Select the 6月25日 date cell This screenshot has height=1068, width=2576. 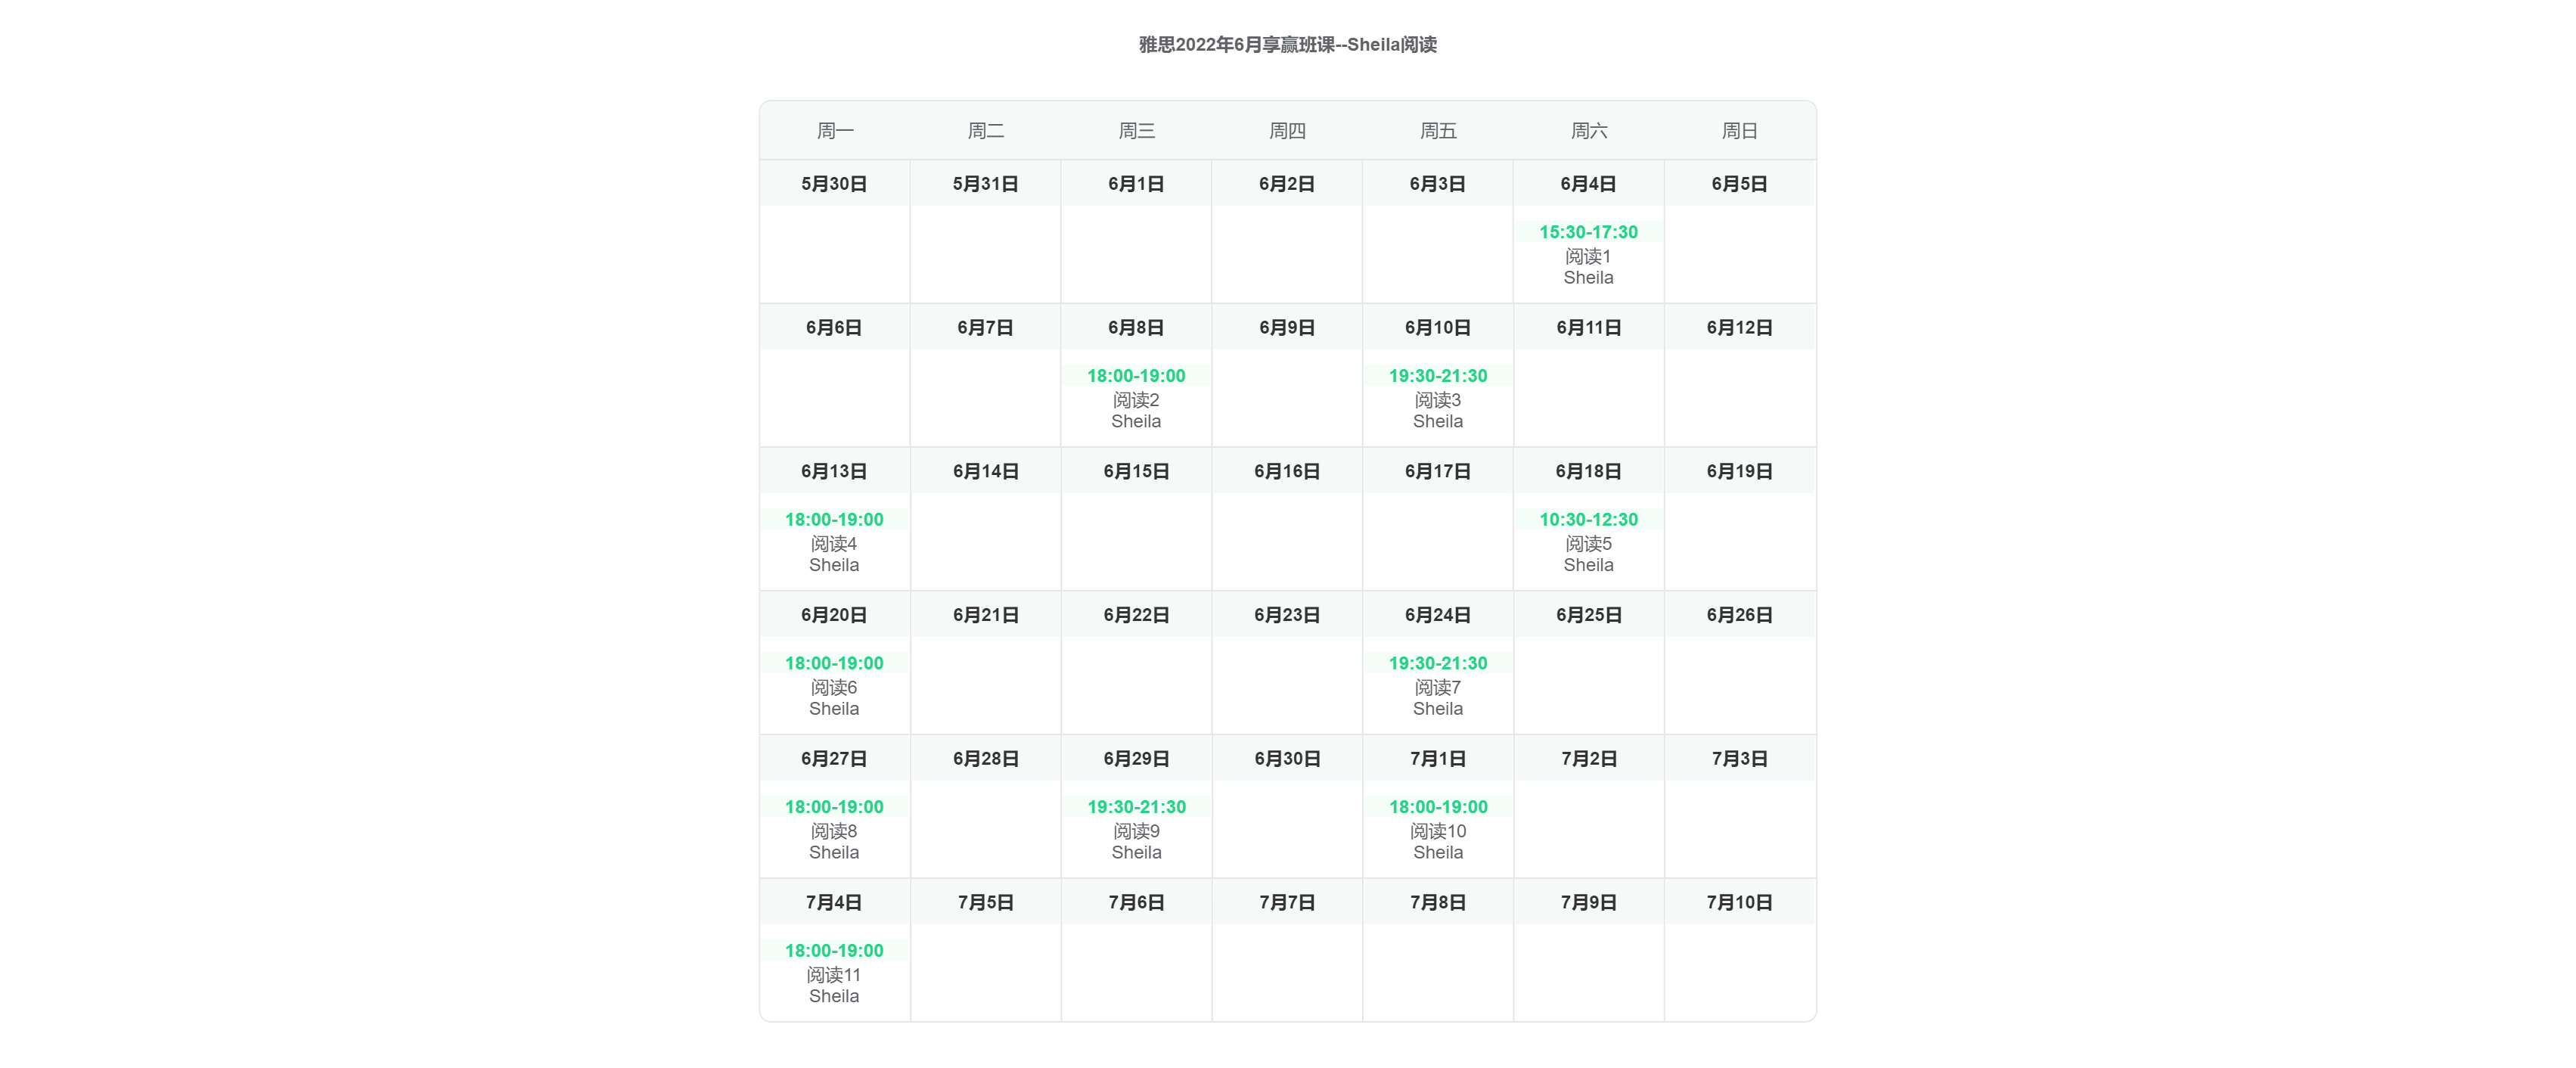coord(1589,615)
